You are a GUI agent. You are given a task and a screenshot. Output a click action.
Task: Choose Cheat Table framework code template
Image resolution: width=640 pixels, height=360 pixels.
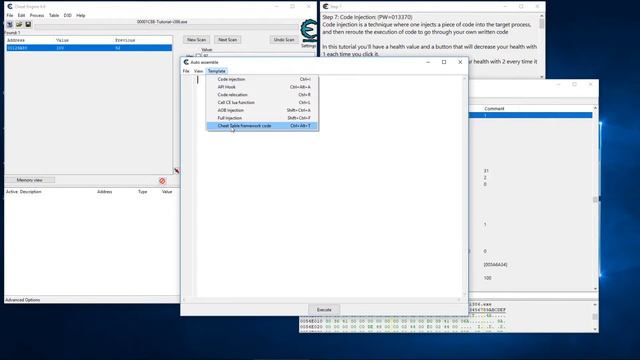[262, 126]
